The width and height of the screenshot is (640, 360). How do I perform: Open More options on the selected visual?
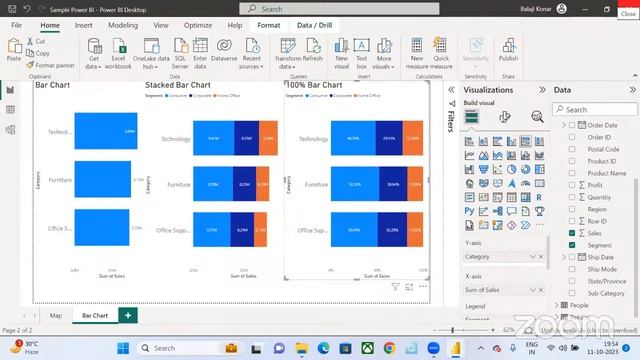click(x=423, y=287)
